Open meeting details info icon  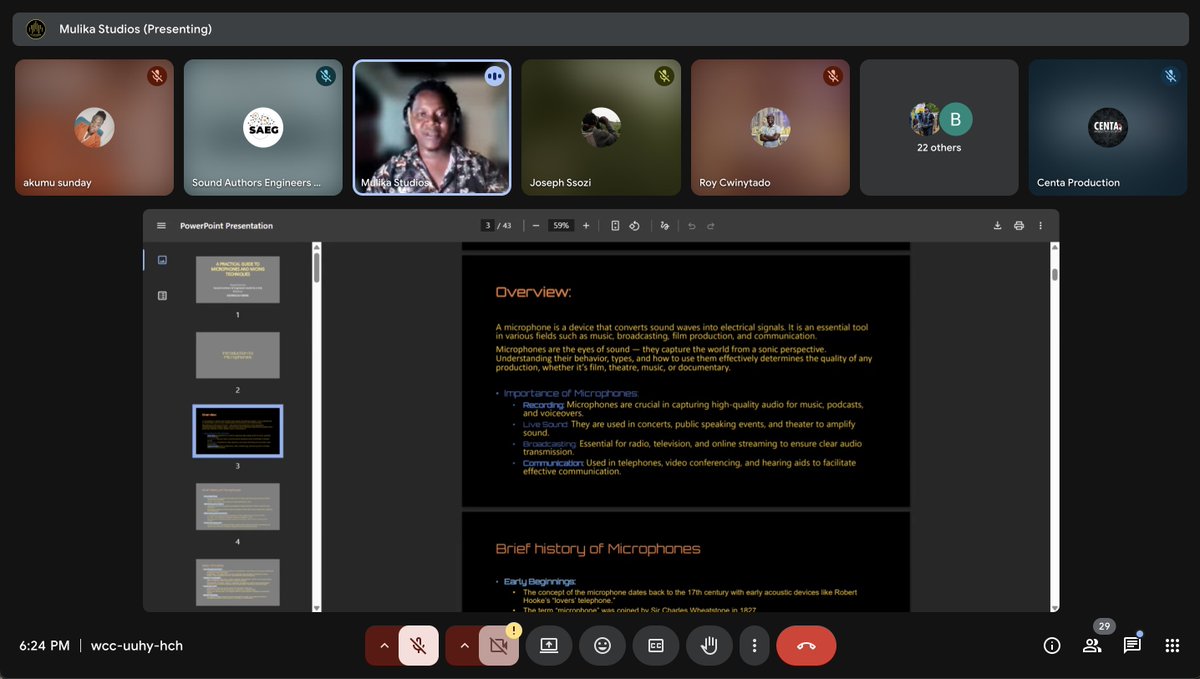[1052, 646]
